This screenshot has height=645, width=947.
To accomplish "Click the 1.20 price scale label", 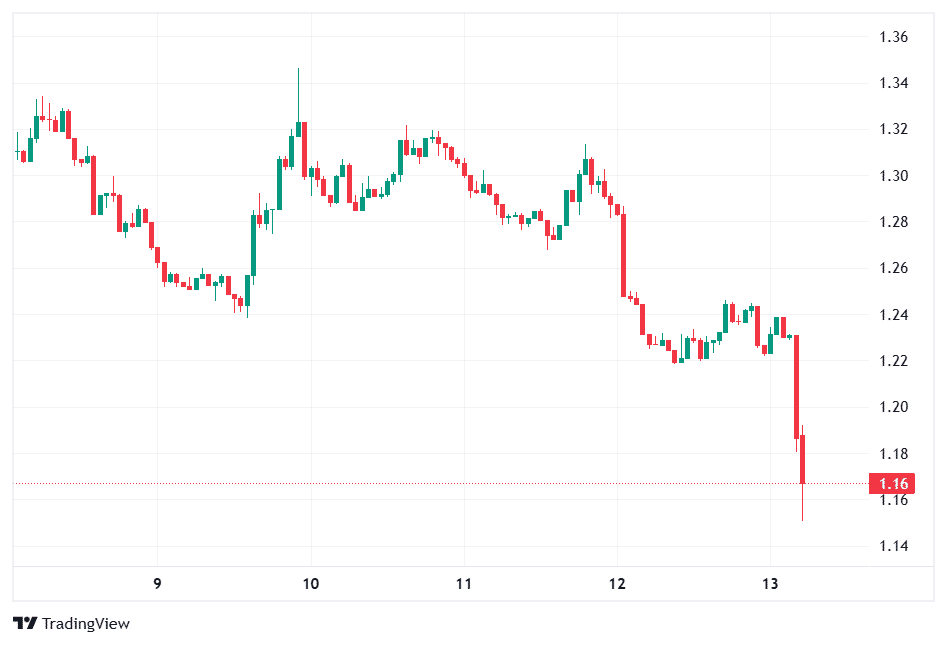I will tap(892, 407).
